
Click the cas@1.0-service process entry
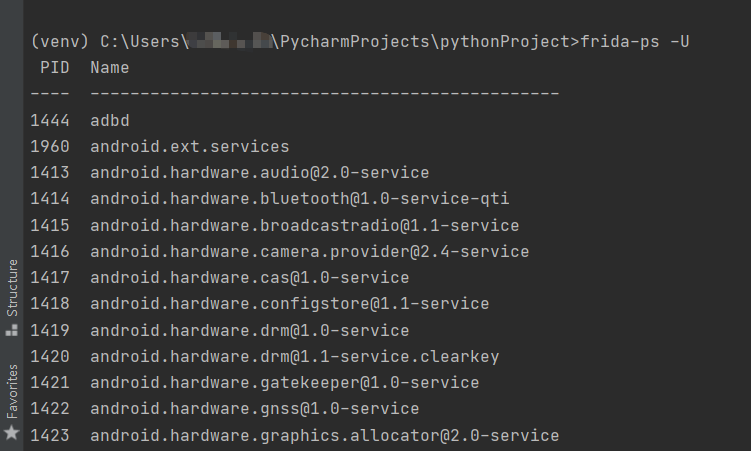tap(249, 277)
